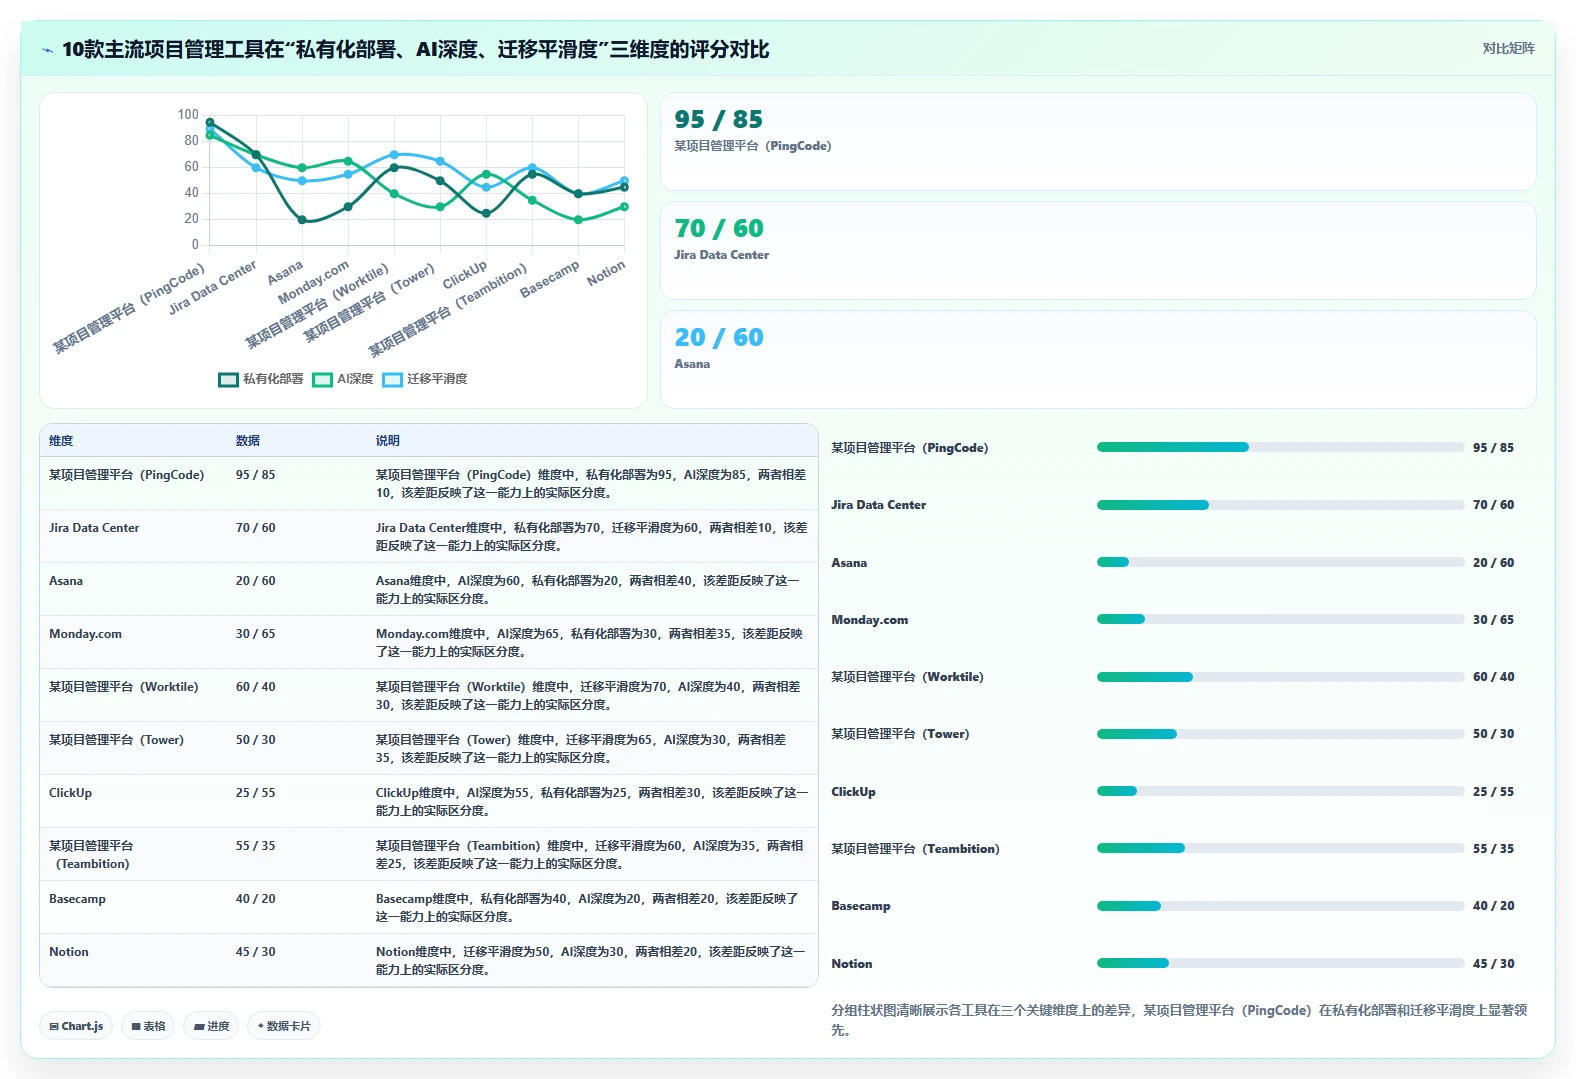Click the 数据卡片 tag

(x=284, y=1026)
